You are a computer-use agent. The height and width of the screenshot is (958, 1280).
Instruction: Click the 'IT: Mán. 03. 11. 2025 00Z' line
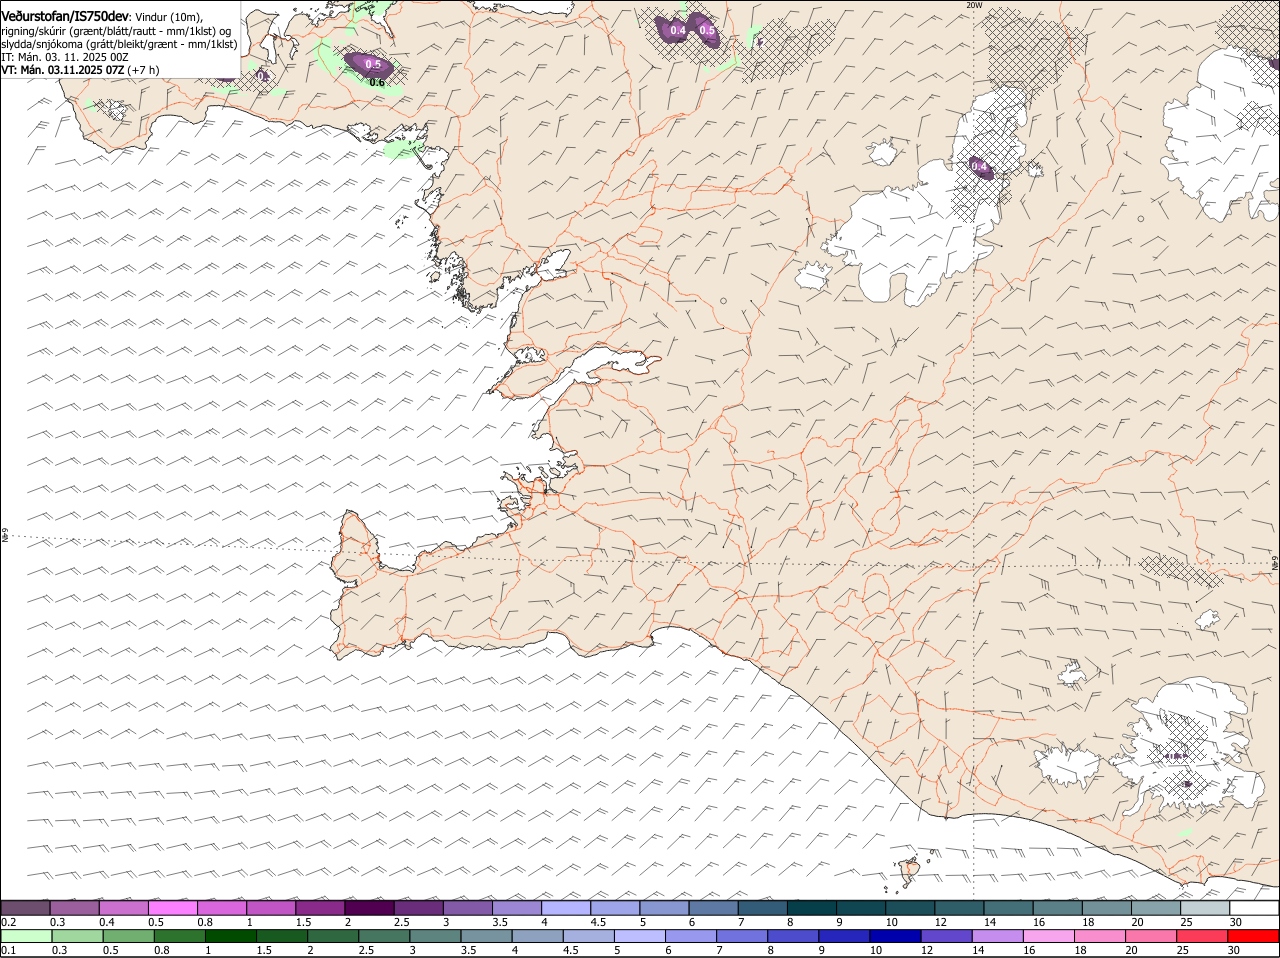click(64, 57)
